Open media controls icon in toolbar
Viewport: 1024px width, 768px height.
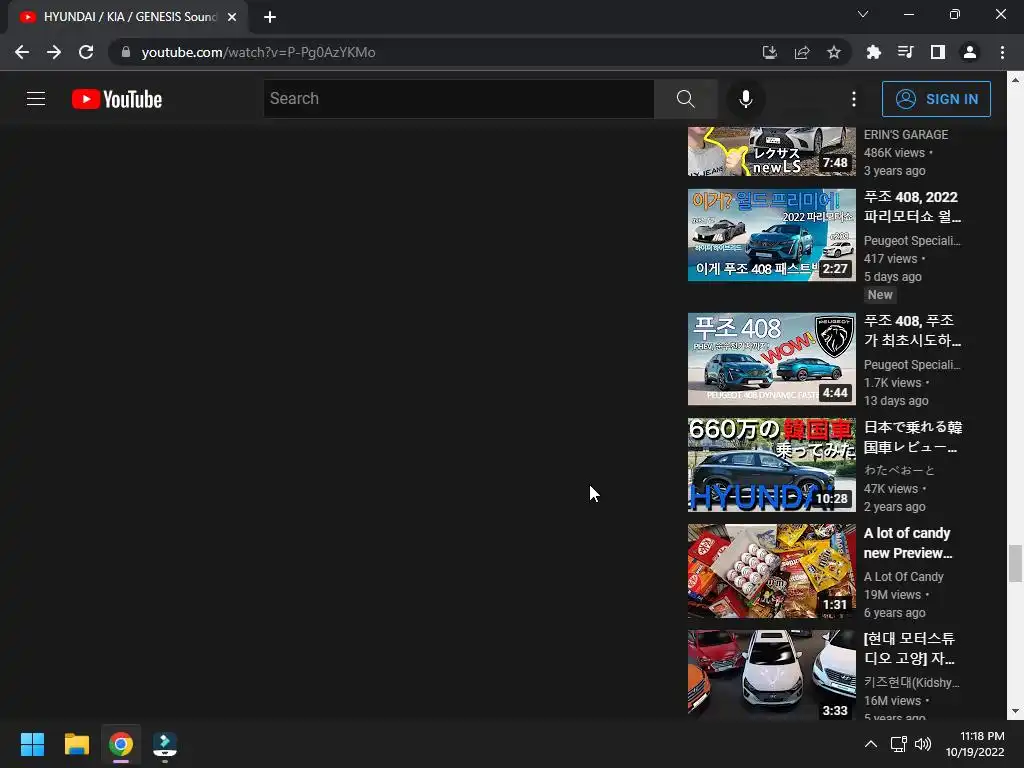pyautogui.click(x=905, y=52)
